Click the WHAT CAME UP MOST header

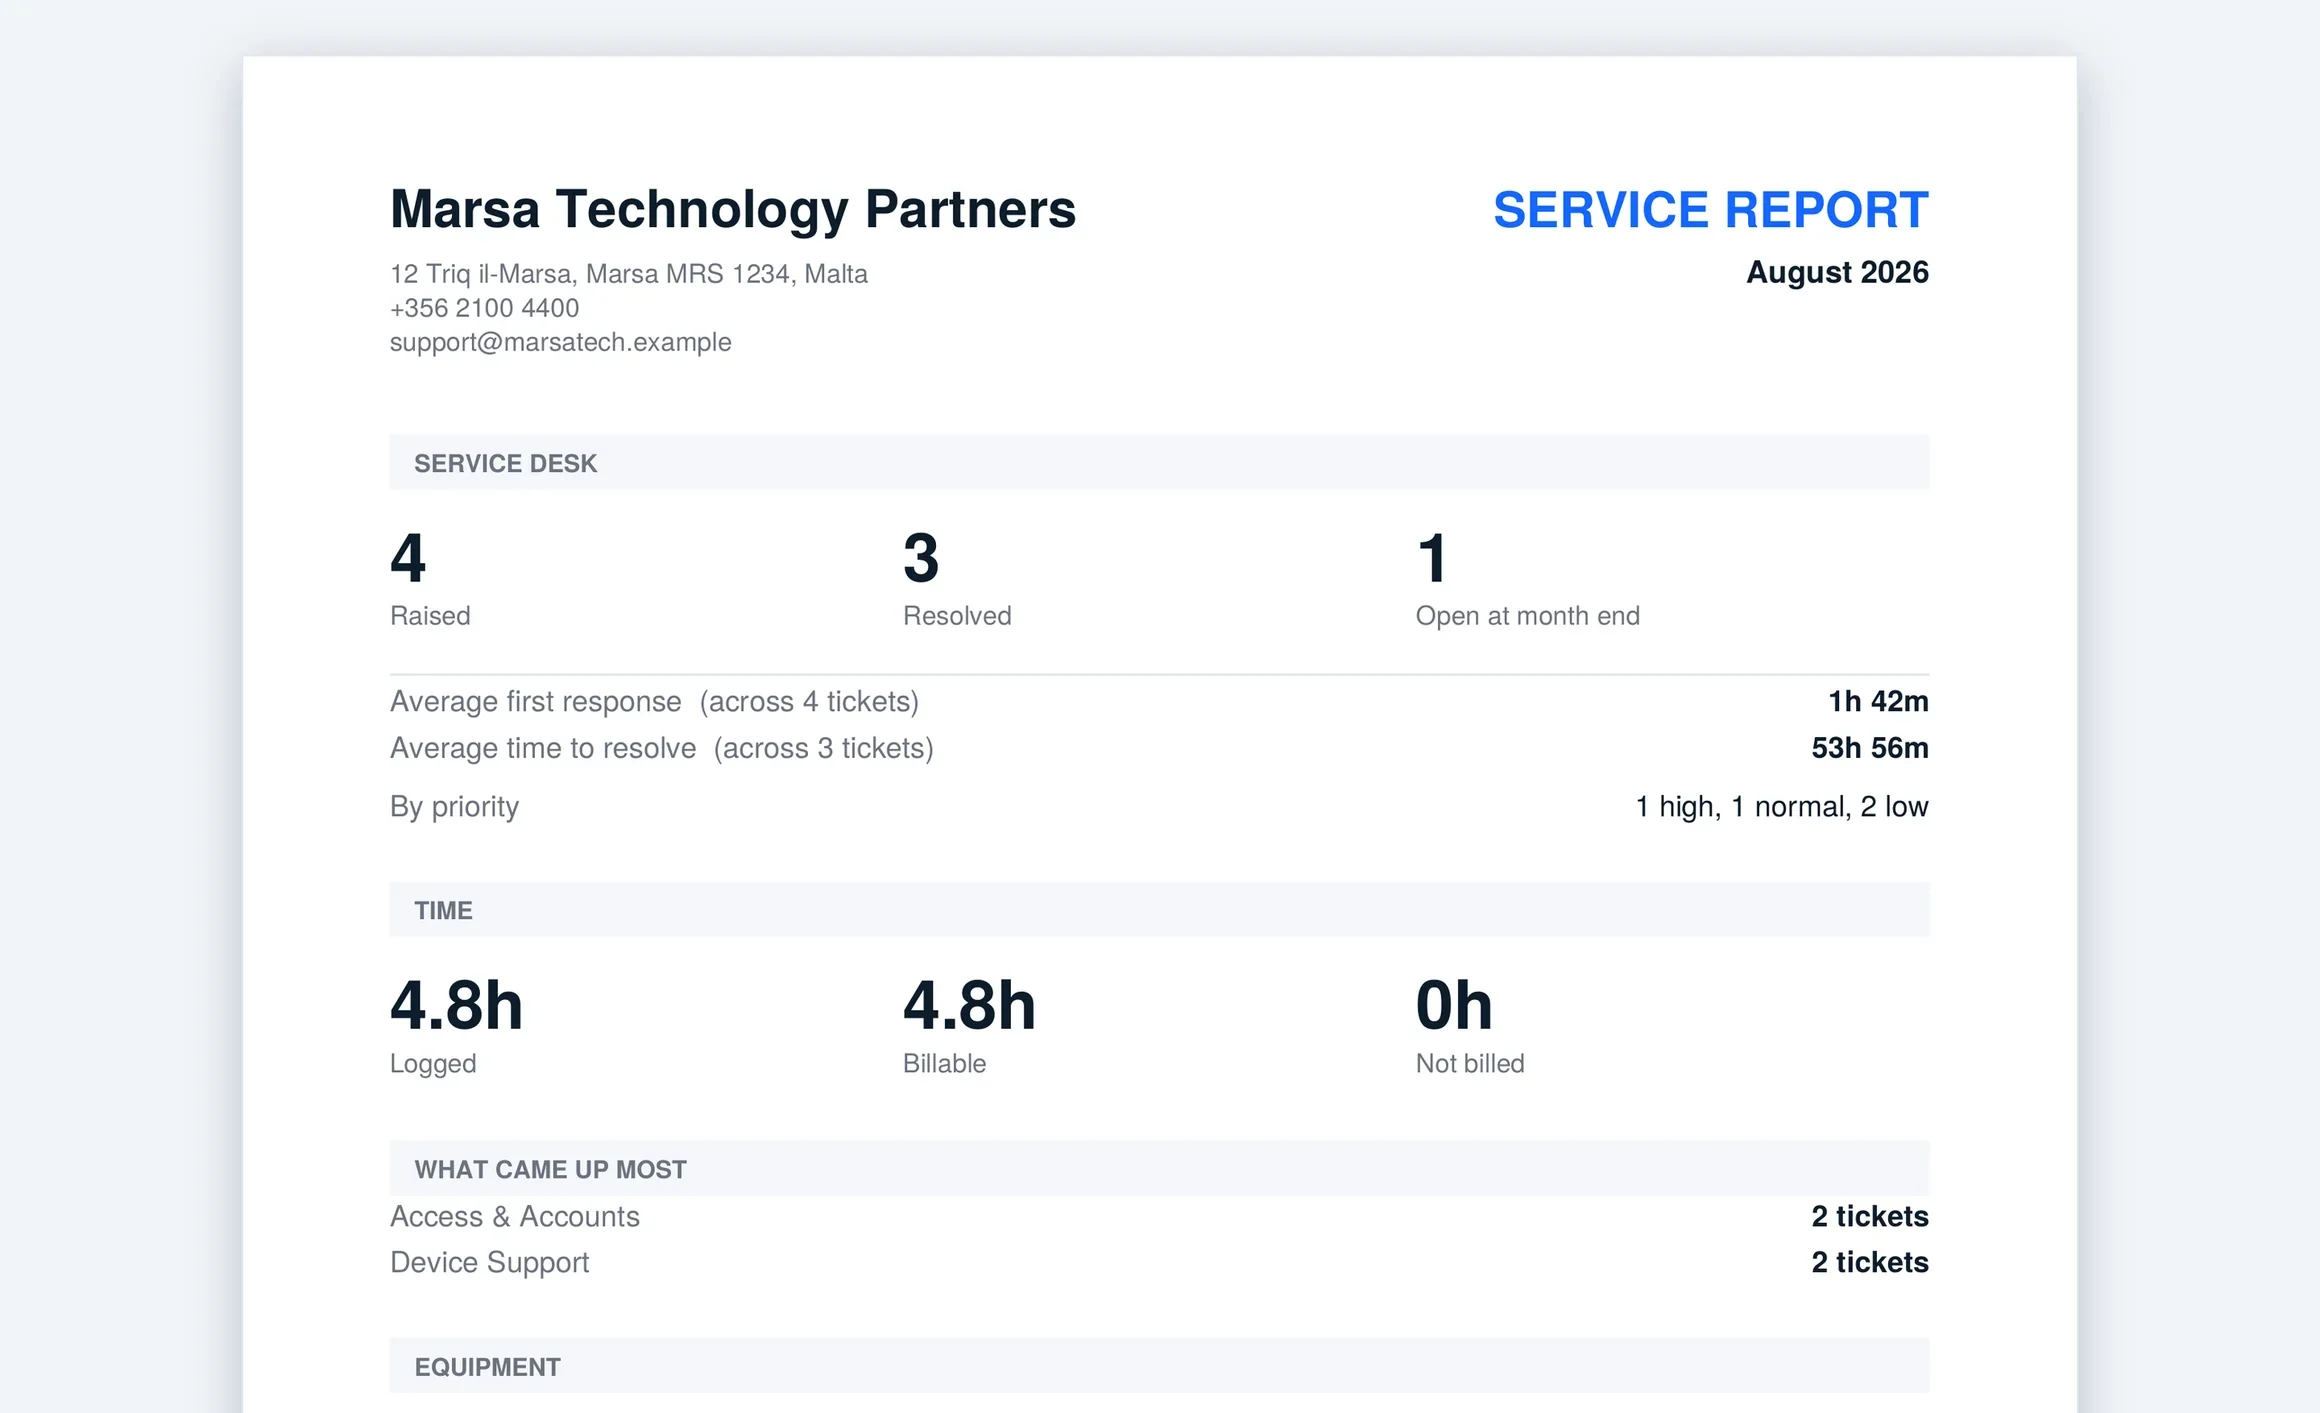(1159, 1169)
